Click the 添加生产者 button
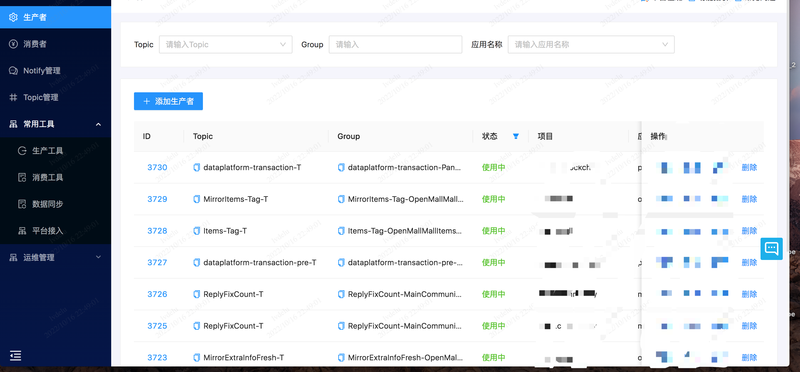This screenshot has height=372, width=800. pos(168,101)
